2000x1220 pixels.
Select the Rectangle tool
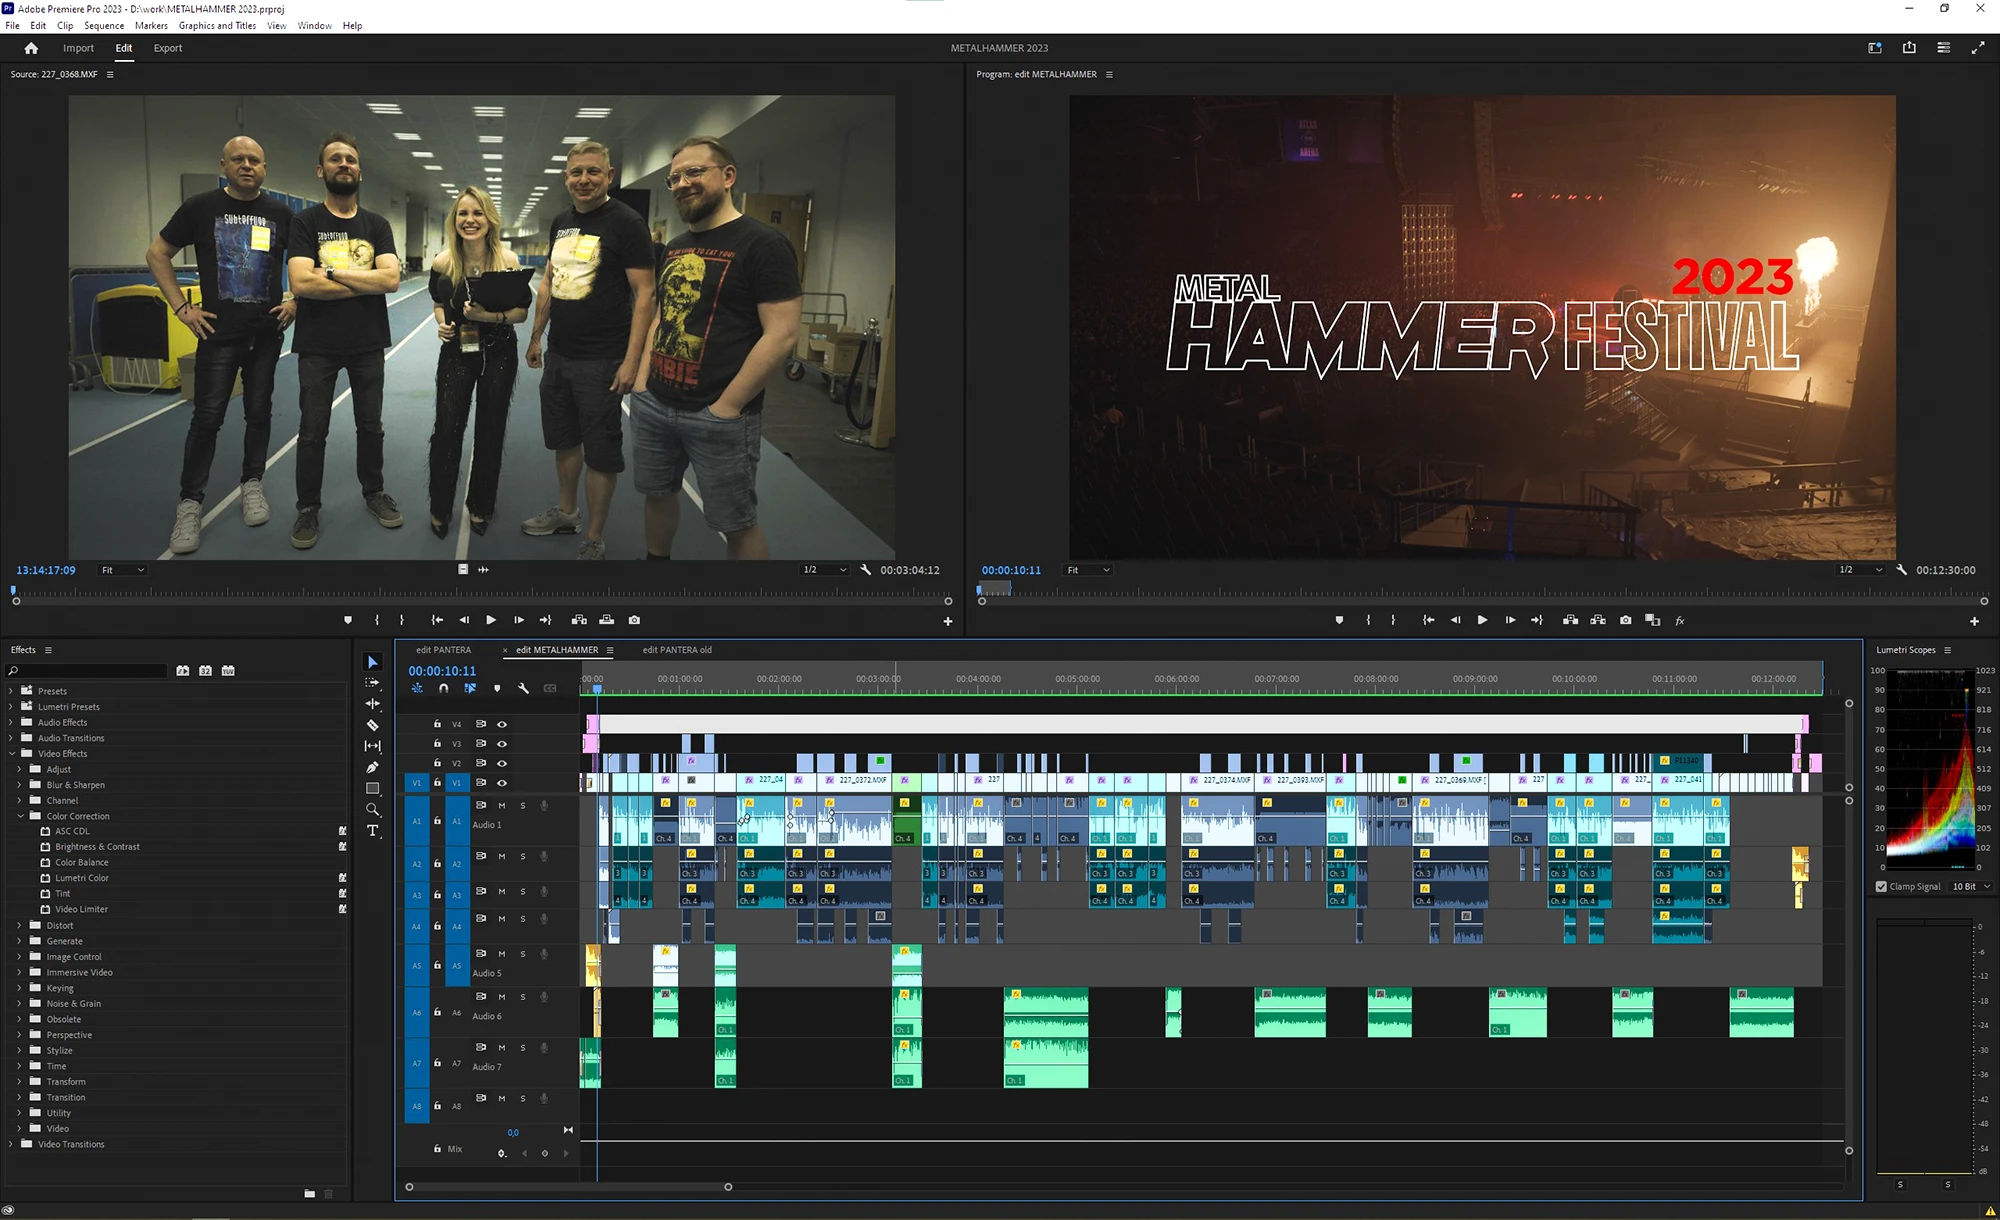[x=372, y=788]
